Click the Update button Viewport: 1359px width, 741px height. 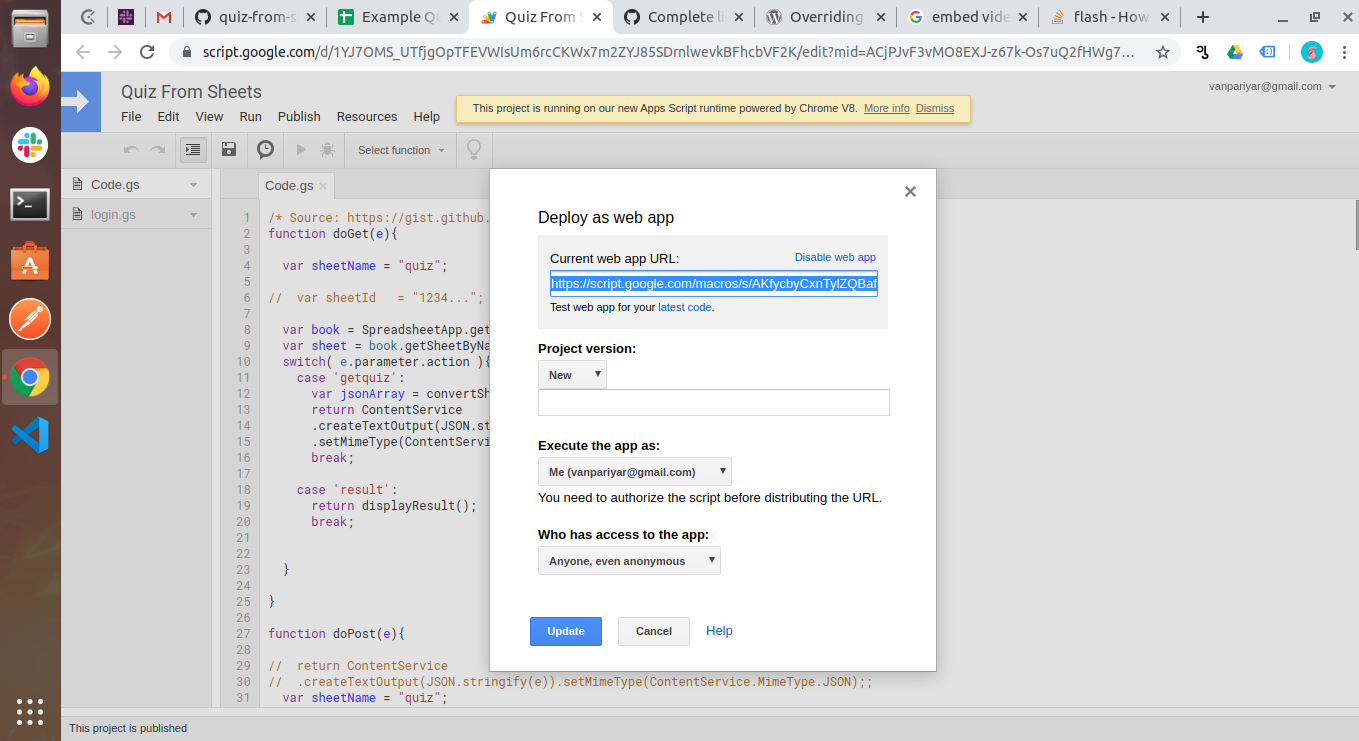566,631
